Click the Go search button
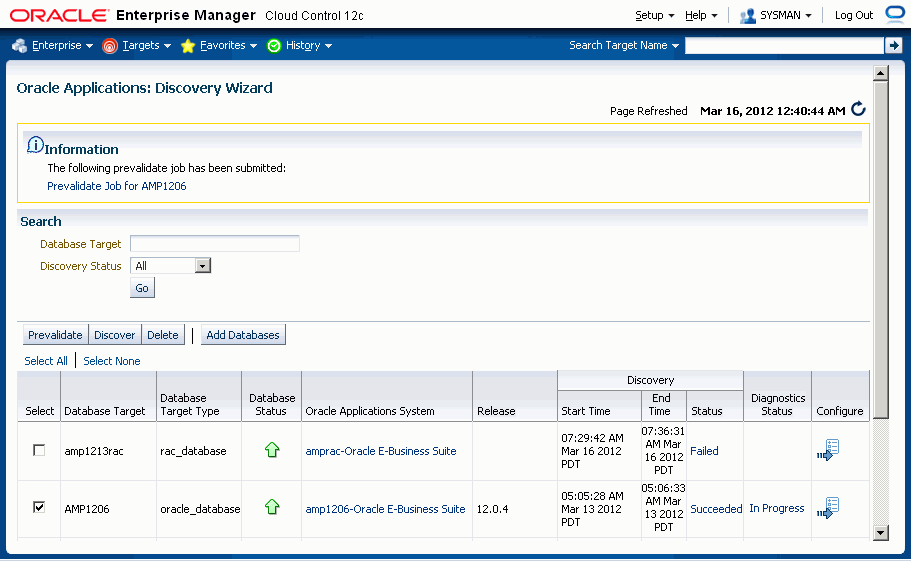The height and width of the screenshot is (561, 911). pos(142,288)
